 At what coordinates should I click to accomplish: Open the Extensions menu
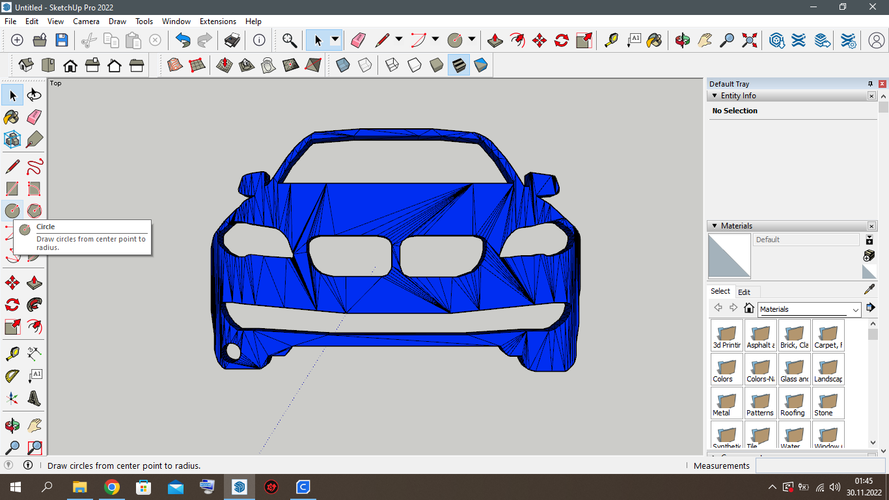tap(217, 21)
